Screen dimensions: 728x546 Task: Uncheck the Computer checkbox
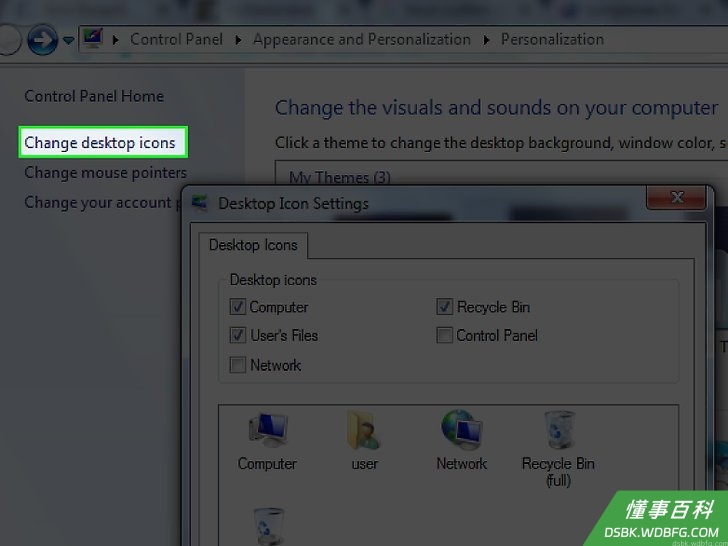[238, 307]
